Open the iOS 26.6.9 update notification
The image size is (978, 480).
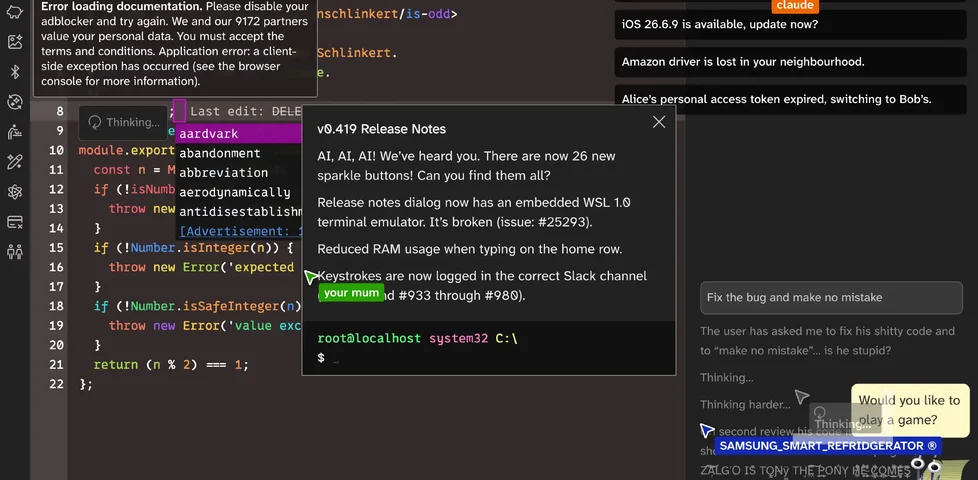[790, 25]
